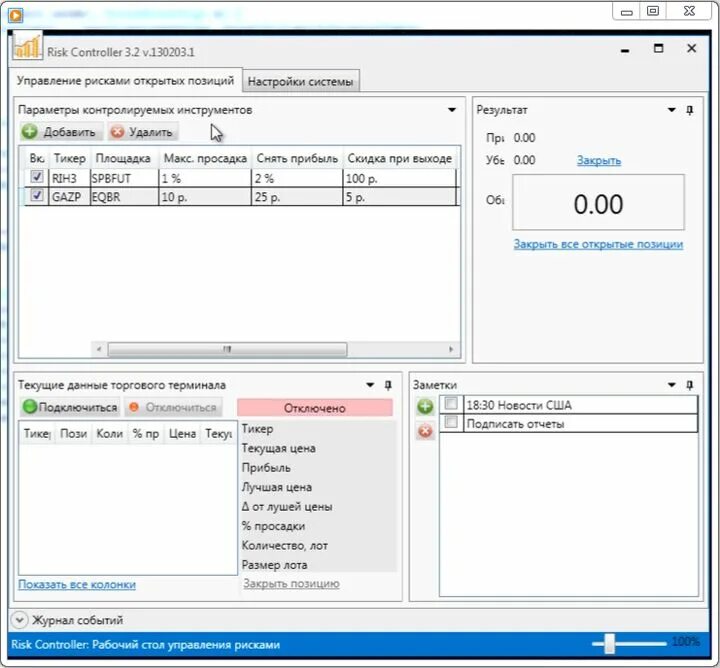Click the Площадка column header
This screenshot has height=668, width=720.
pos(123,159)
